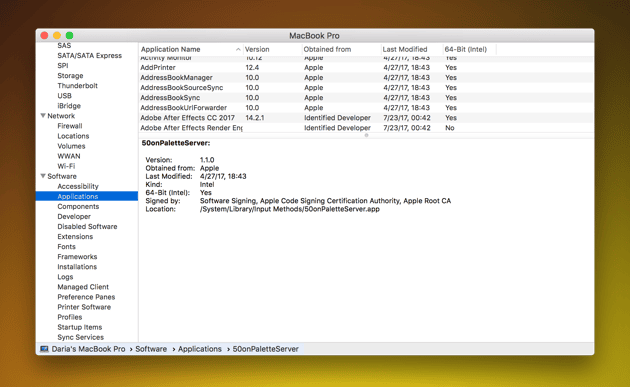The image size is (630, 387).
Task: Open Printer Software in the sidebar
Action: click(x=84, y=307)
